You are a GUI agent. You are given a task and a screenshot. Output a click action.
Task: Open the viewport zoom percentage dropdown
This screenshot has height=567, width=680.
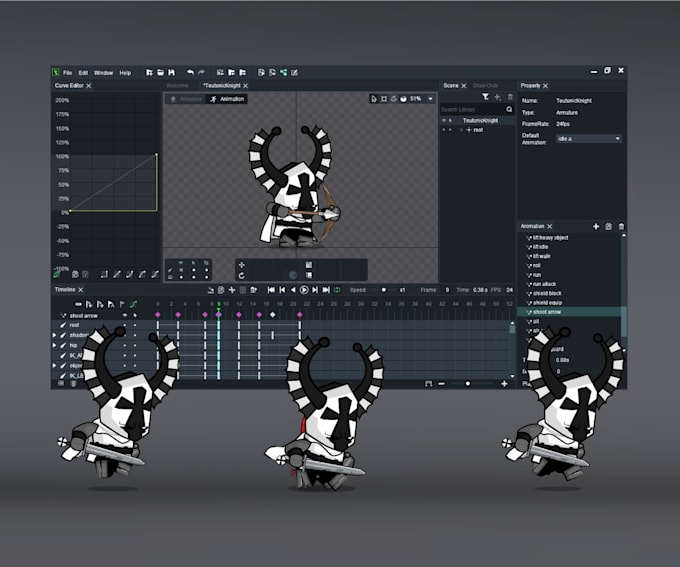click(430, 99)
